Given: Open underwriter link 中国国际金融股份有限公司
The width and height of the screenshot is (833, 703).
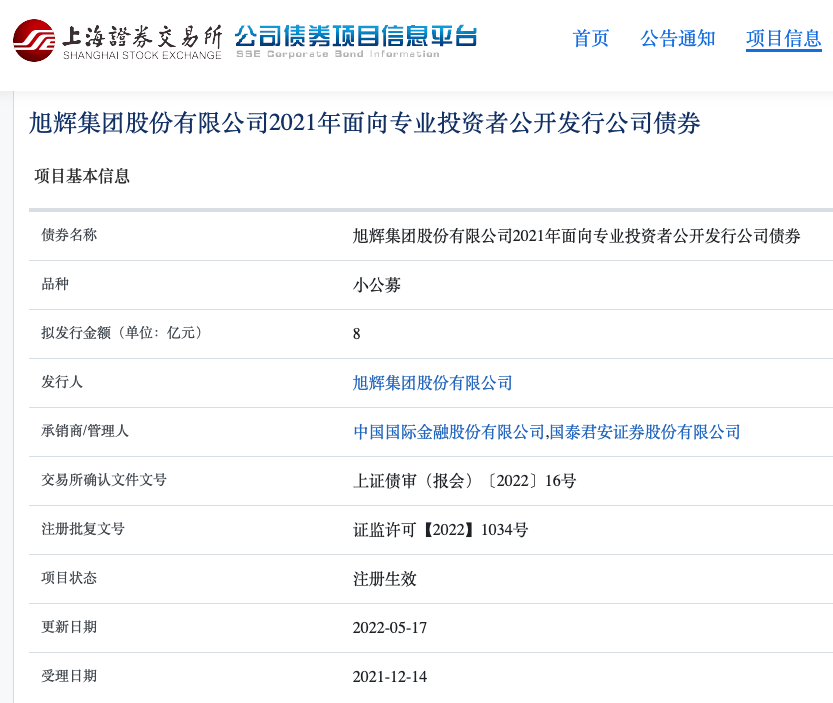Looking at the screenshot, I should [448, 431].
